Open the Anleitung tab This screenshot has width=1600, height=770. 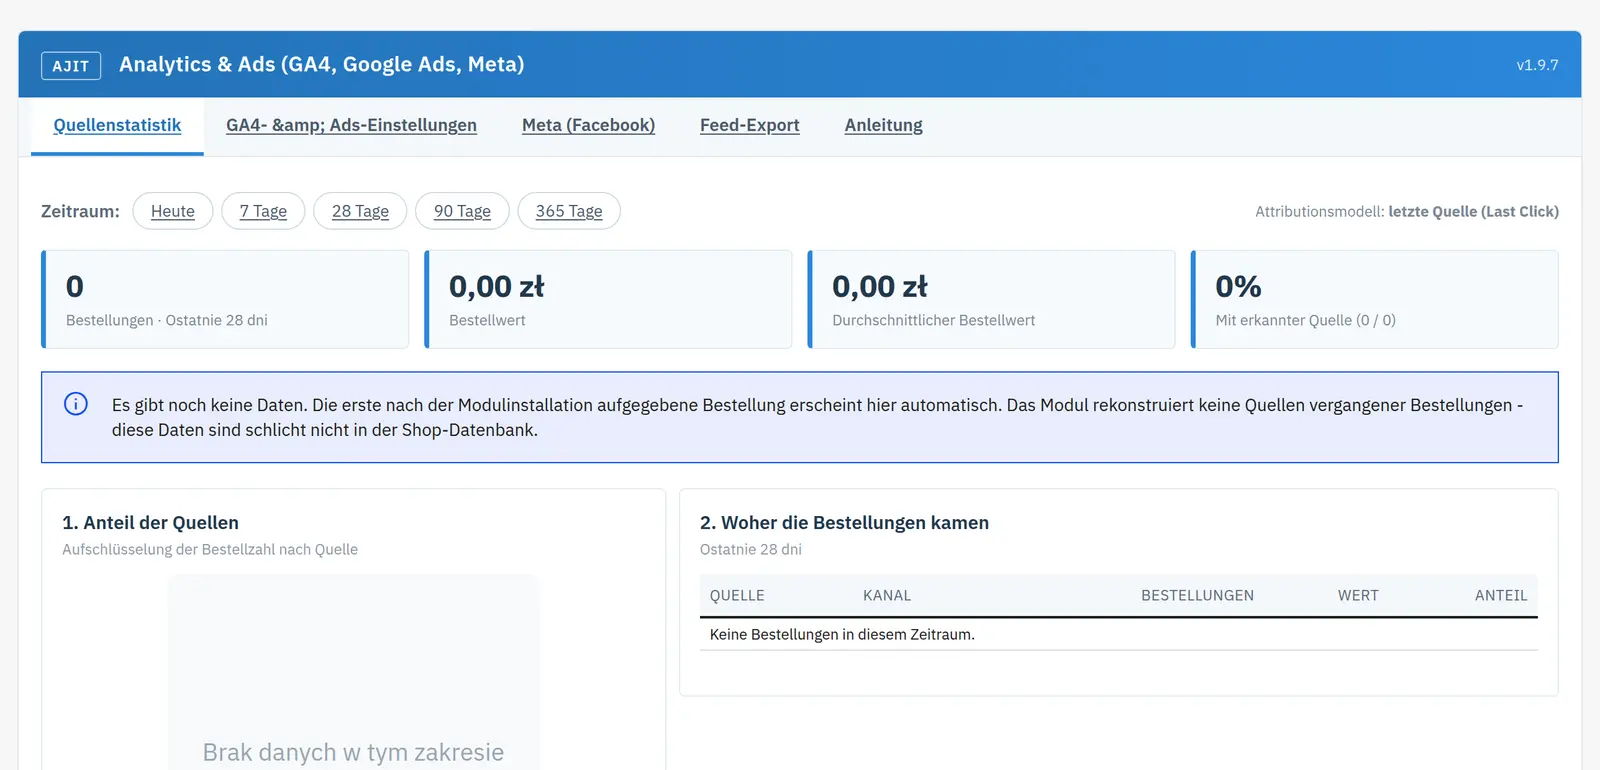[x=884, y=125]
